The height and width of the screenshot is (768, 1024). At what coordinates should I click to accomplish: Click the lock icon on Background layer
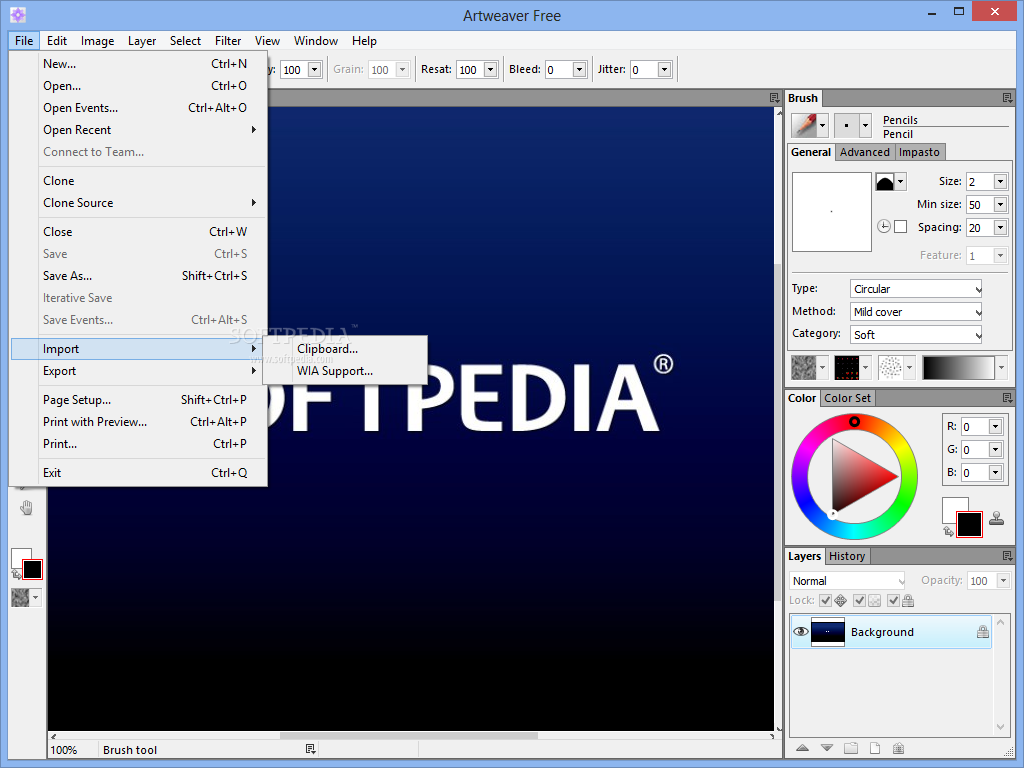click(x=983, y=632)
